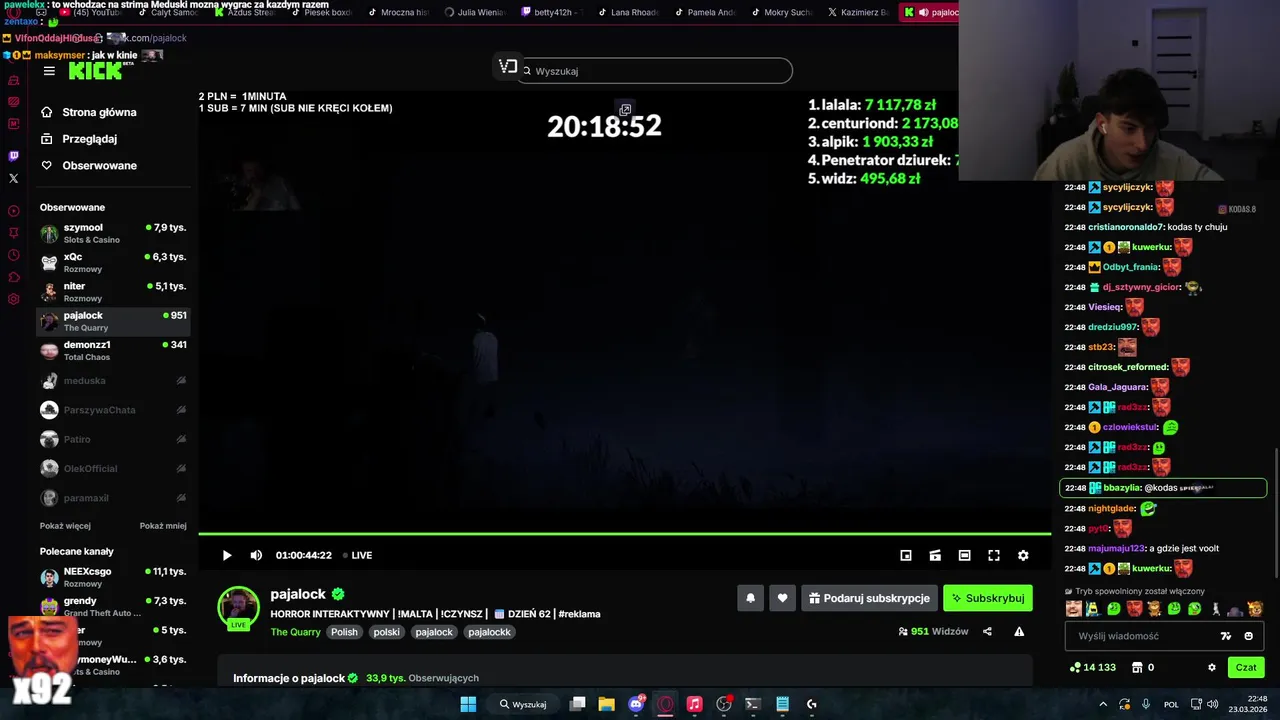1280x720 pixels.
Task: Click the Polish tag
Action: (344, 632)
